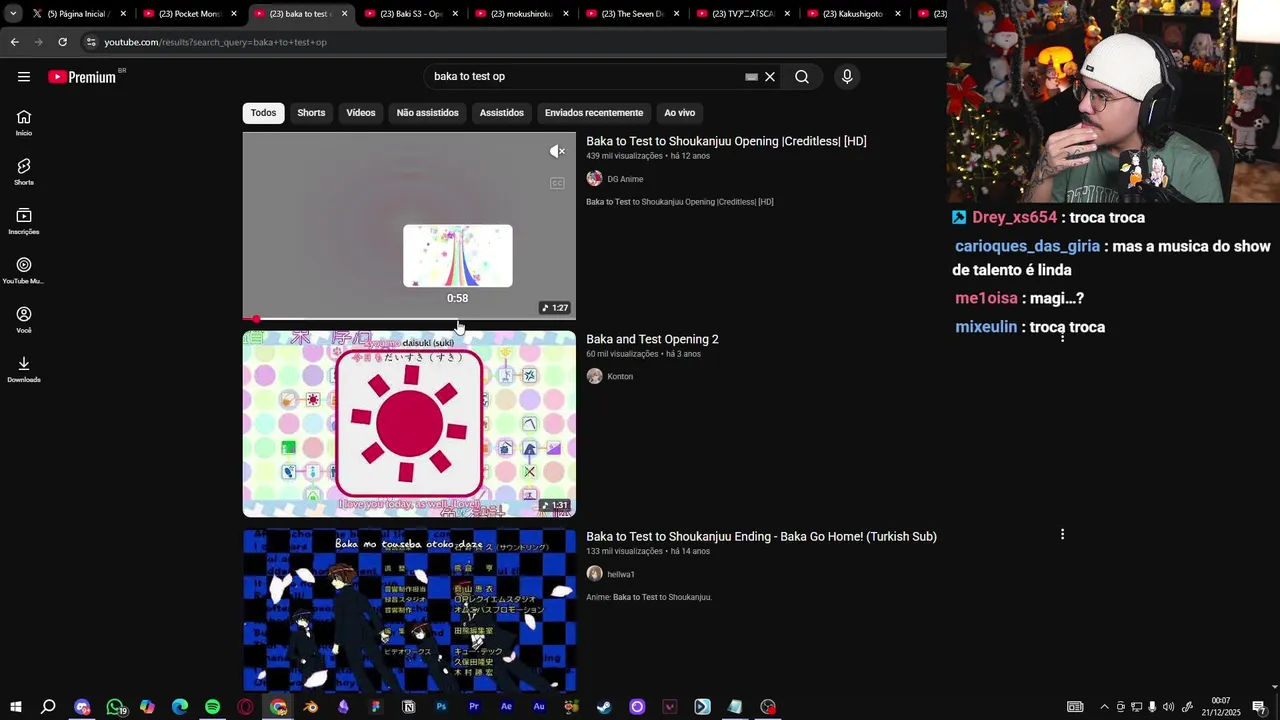Open Windows taskbar search
The height and width of the screenshot is (720, 1280).
(x=48, y=707)
